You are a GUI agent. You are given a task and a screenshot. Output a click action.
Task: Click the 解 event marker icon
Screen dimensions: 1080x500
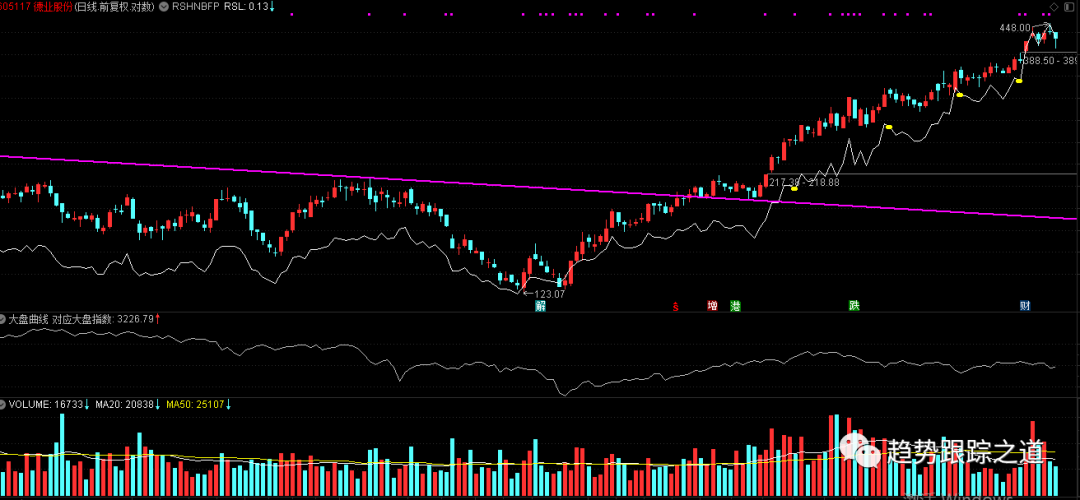pyautogui.click(x=540, y=306)
